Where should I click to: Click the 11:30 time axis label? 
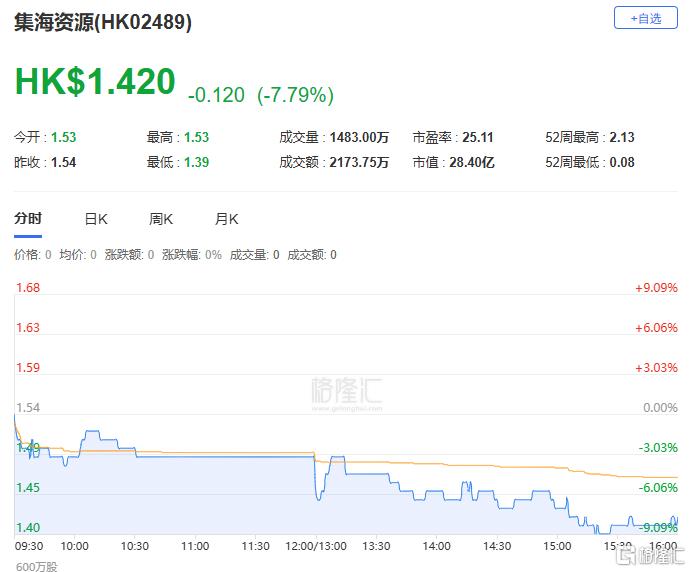pyautogui.click(x=256, y=546)
